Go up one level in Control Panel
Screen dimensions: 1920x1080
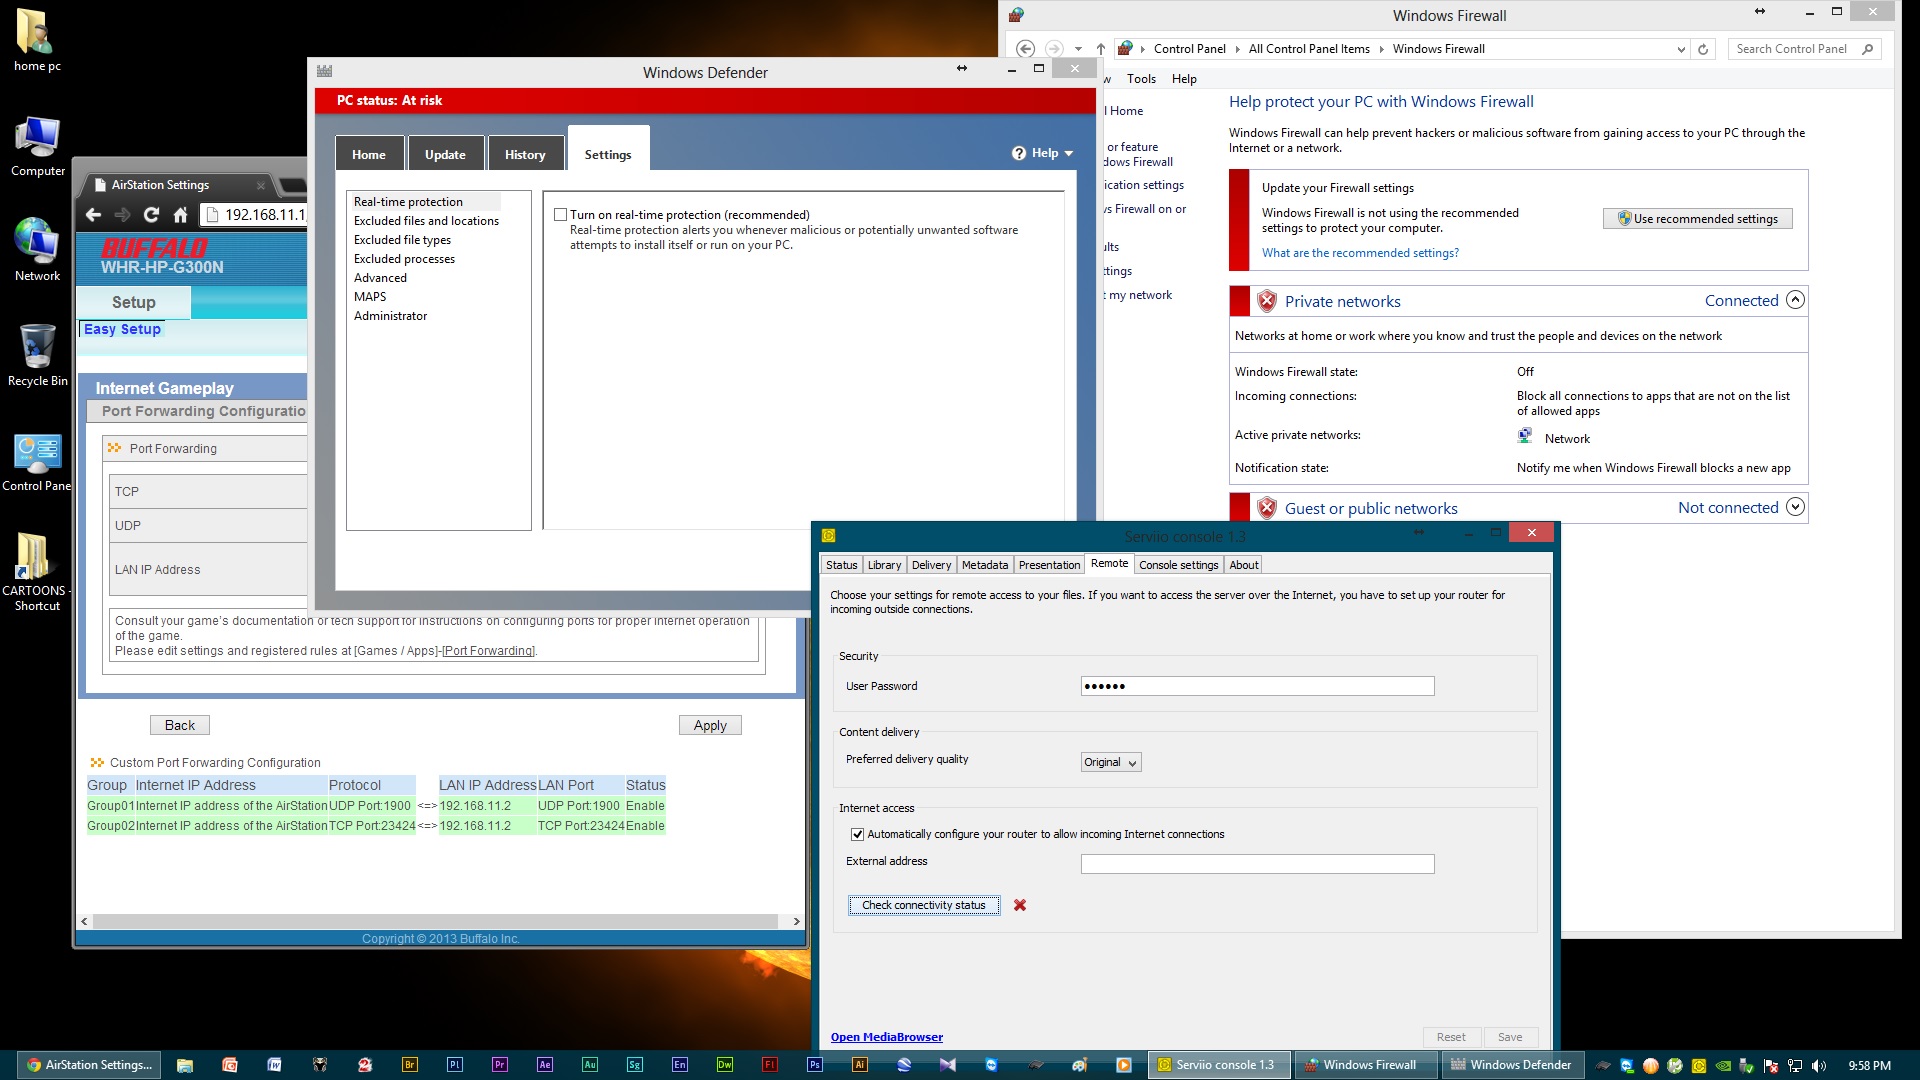coord(1101,49)
